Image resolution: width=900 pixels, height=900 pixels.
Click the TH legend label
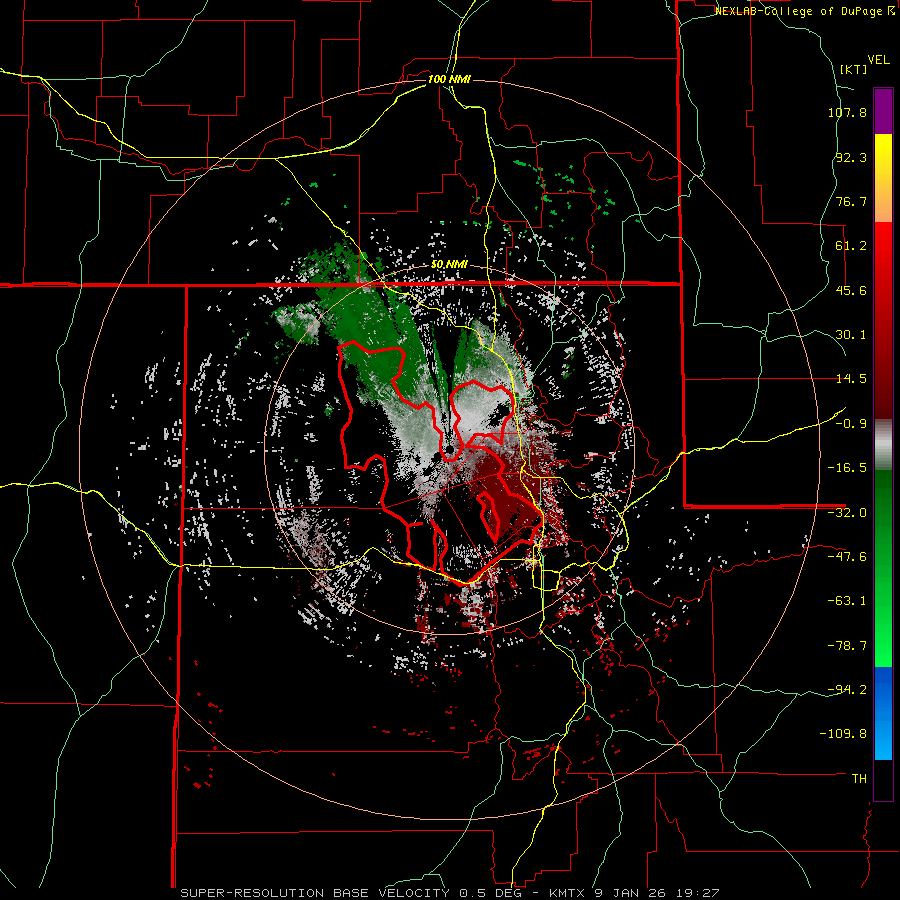859,779
